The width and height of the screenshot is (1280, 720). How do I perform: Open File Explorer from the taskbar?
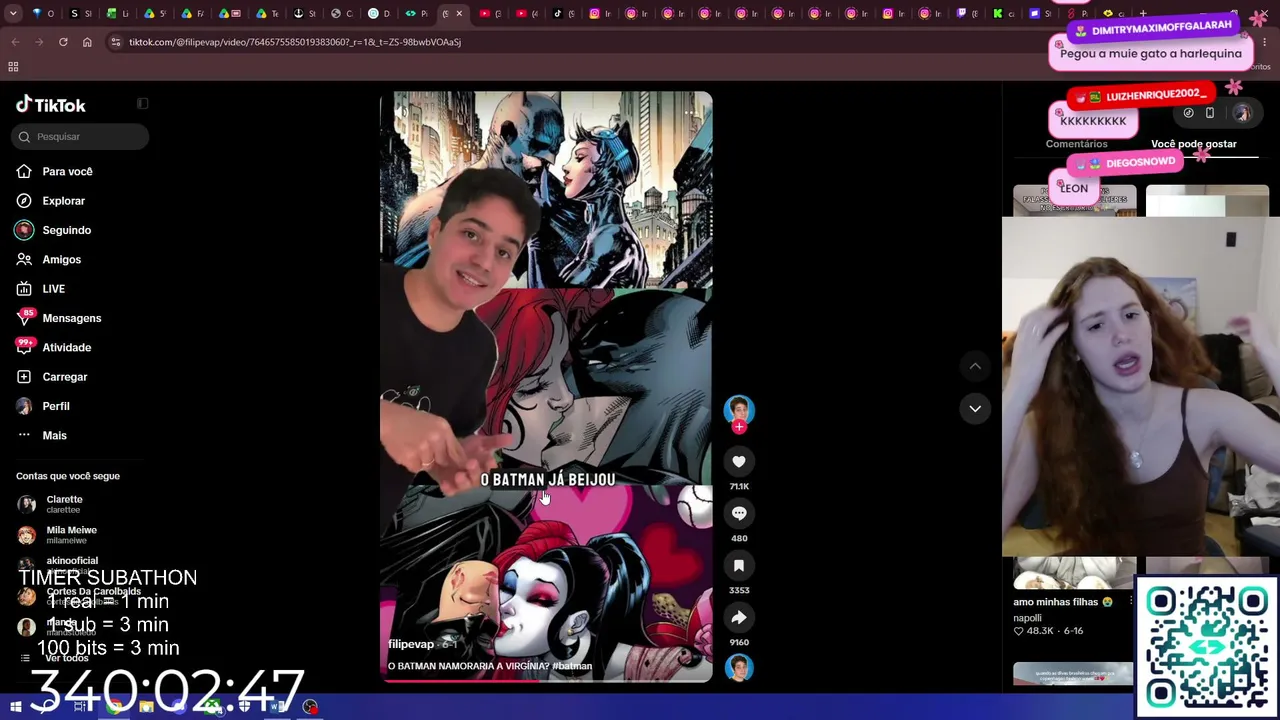click(147, 707)
